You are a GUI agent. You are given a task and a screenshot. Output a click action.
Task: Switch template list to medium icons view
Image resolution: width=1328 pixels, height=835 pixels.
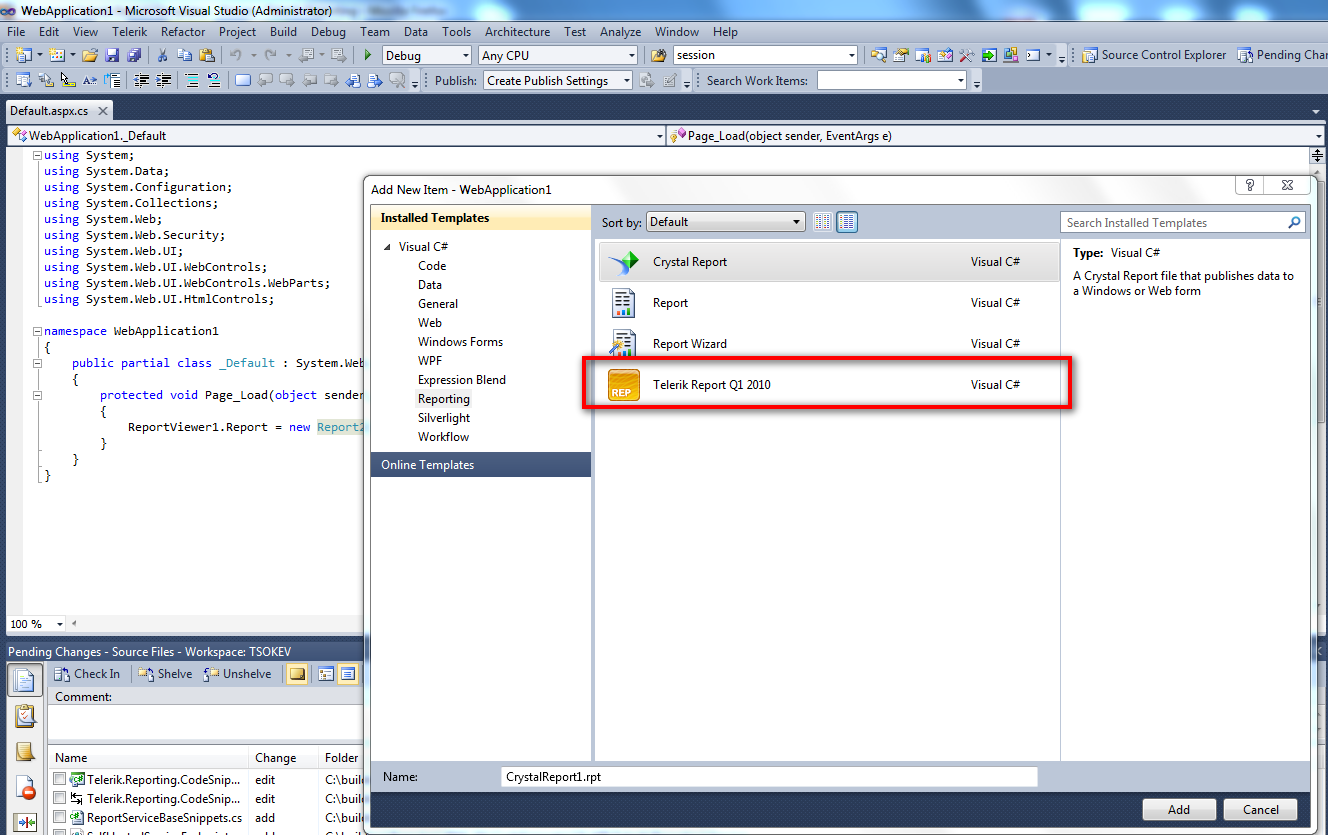point(847,222)
